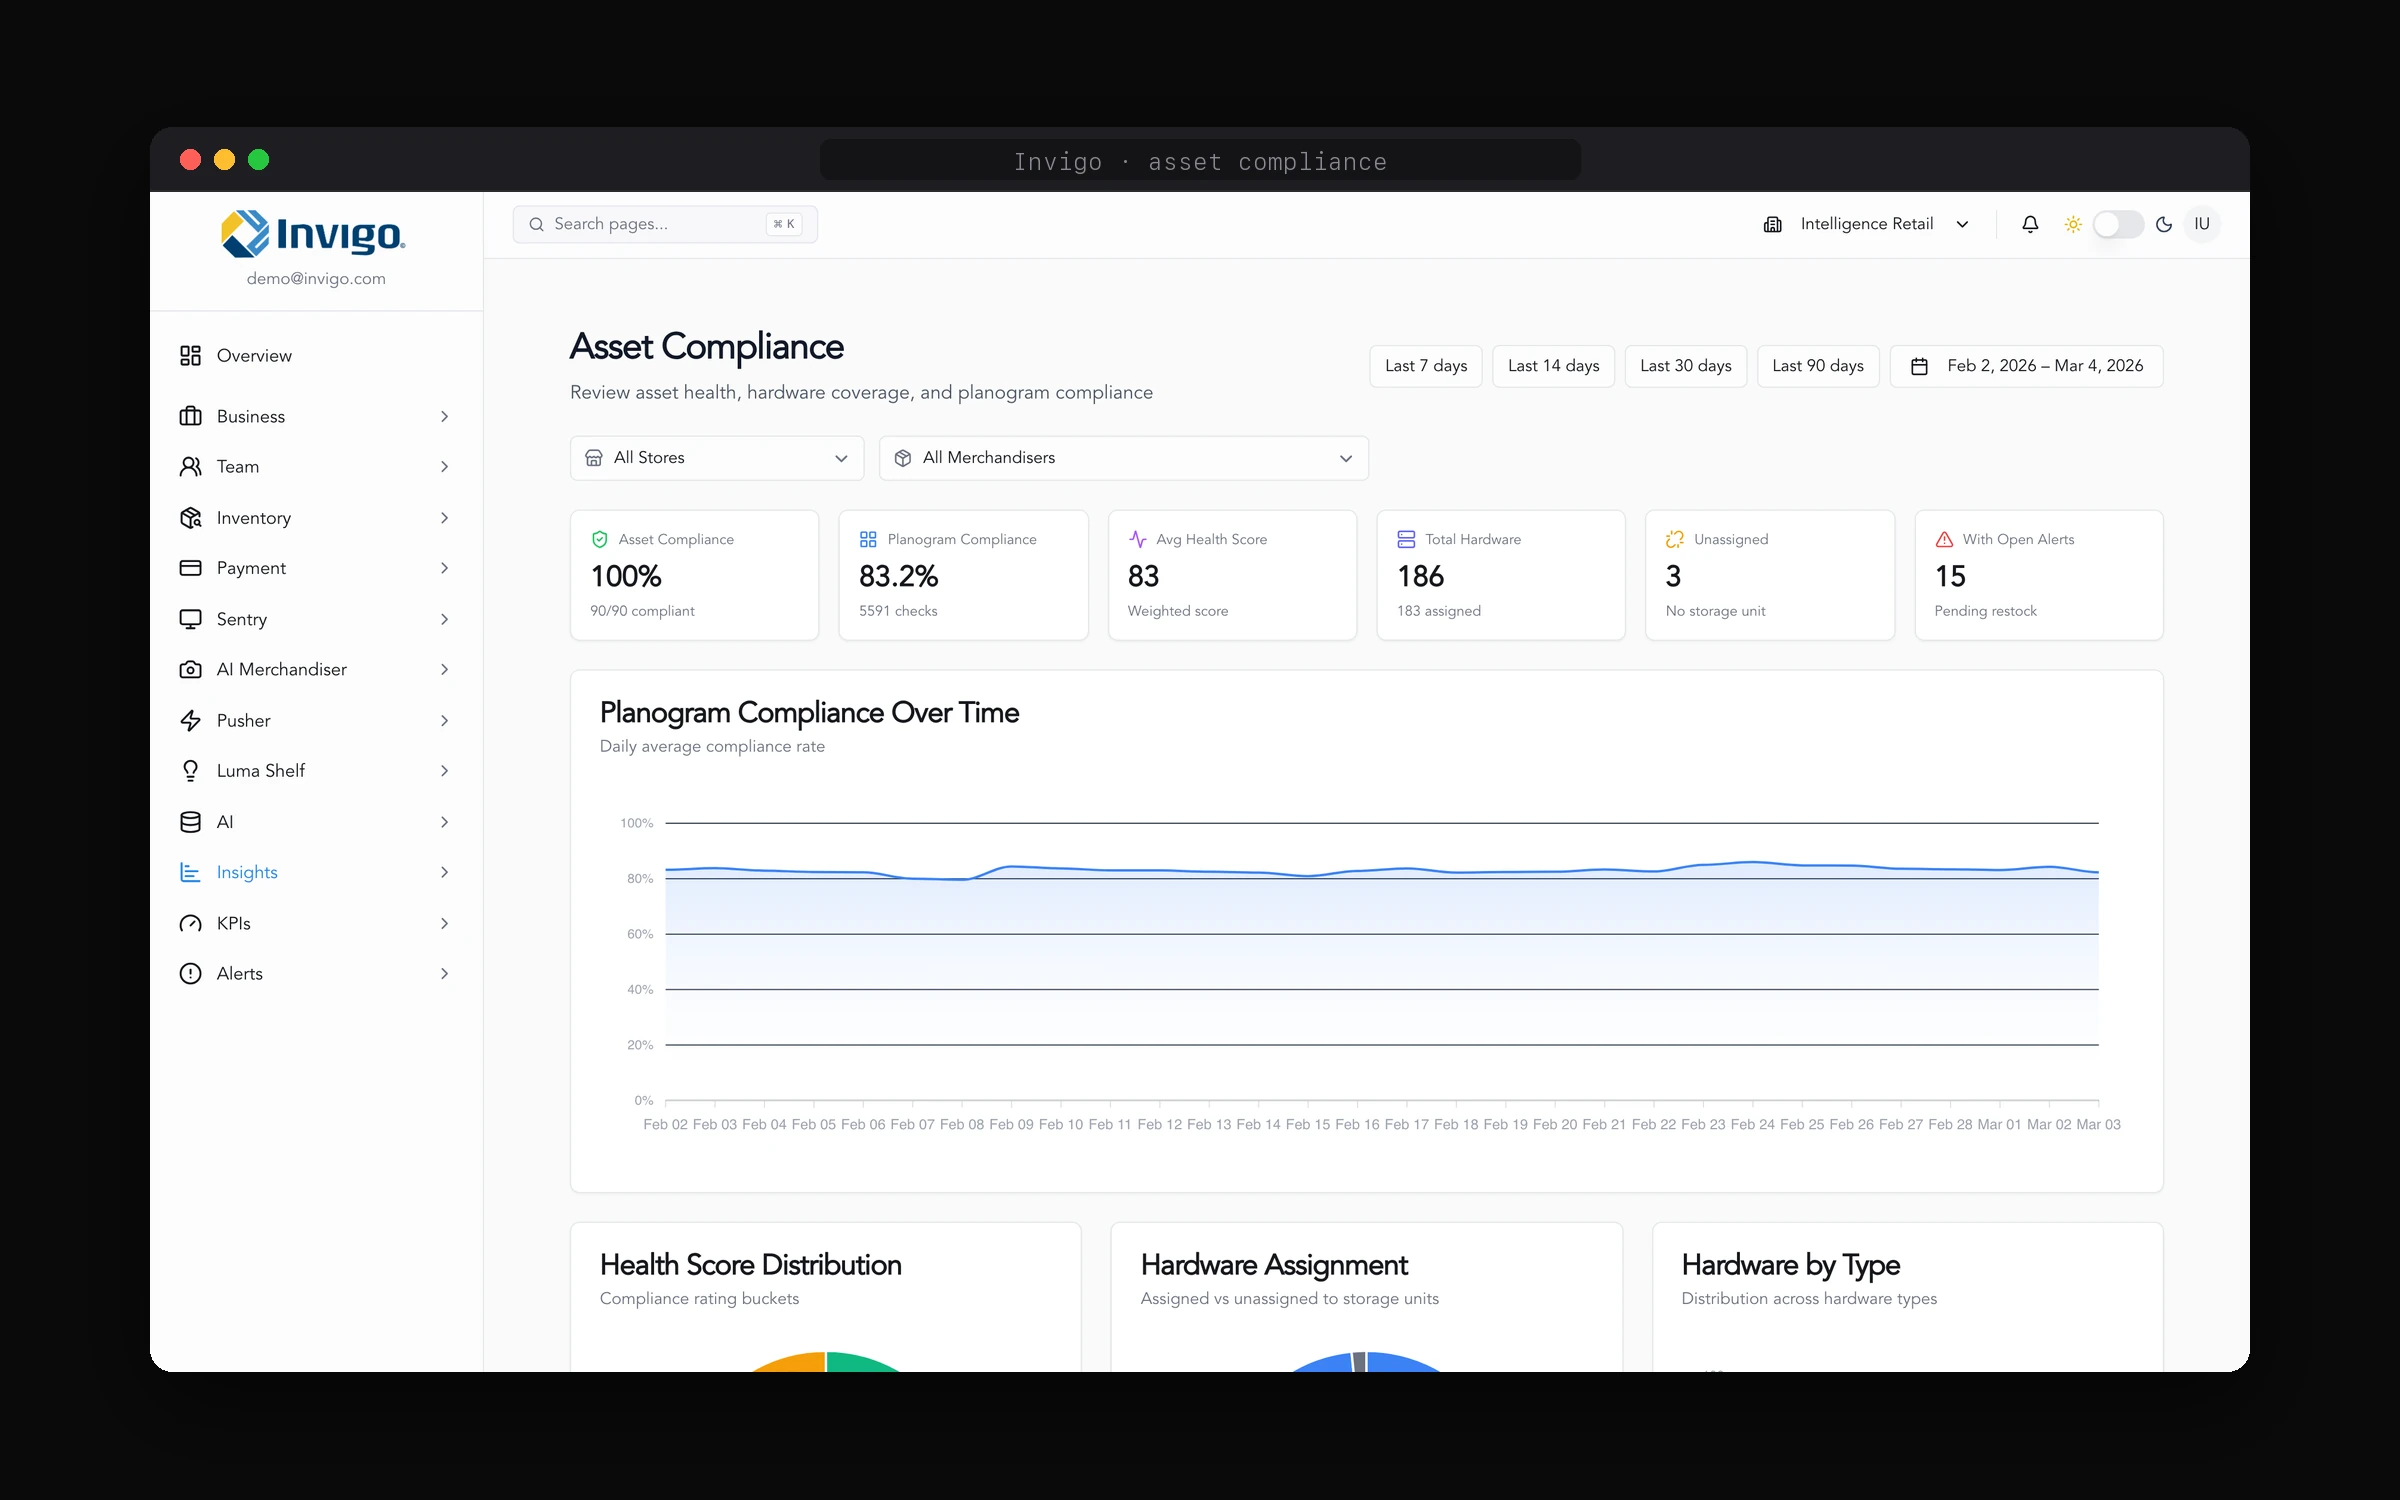Click the With Open Alerts card
2400x1500 pixels.
(x=2039, y=575)
